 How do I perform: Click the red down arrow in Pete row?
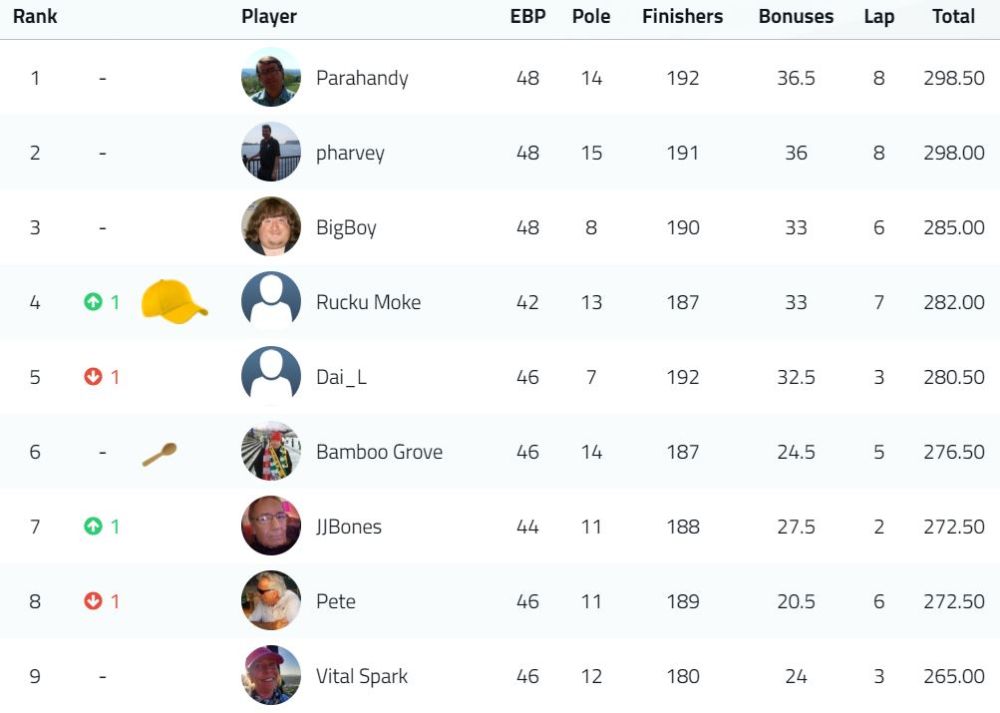tap(93, 601)
